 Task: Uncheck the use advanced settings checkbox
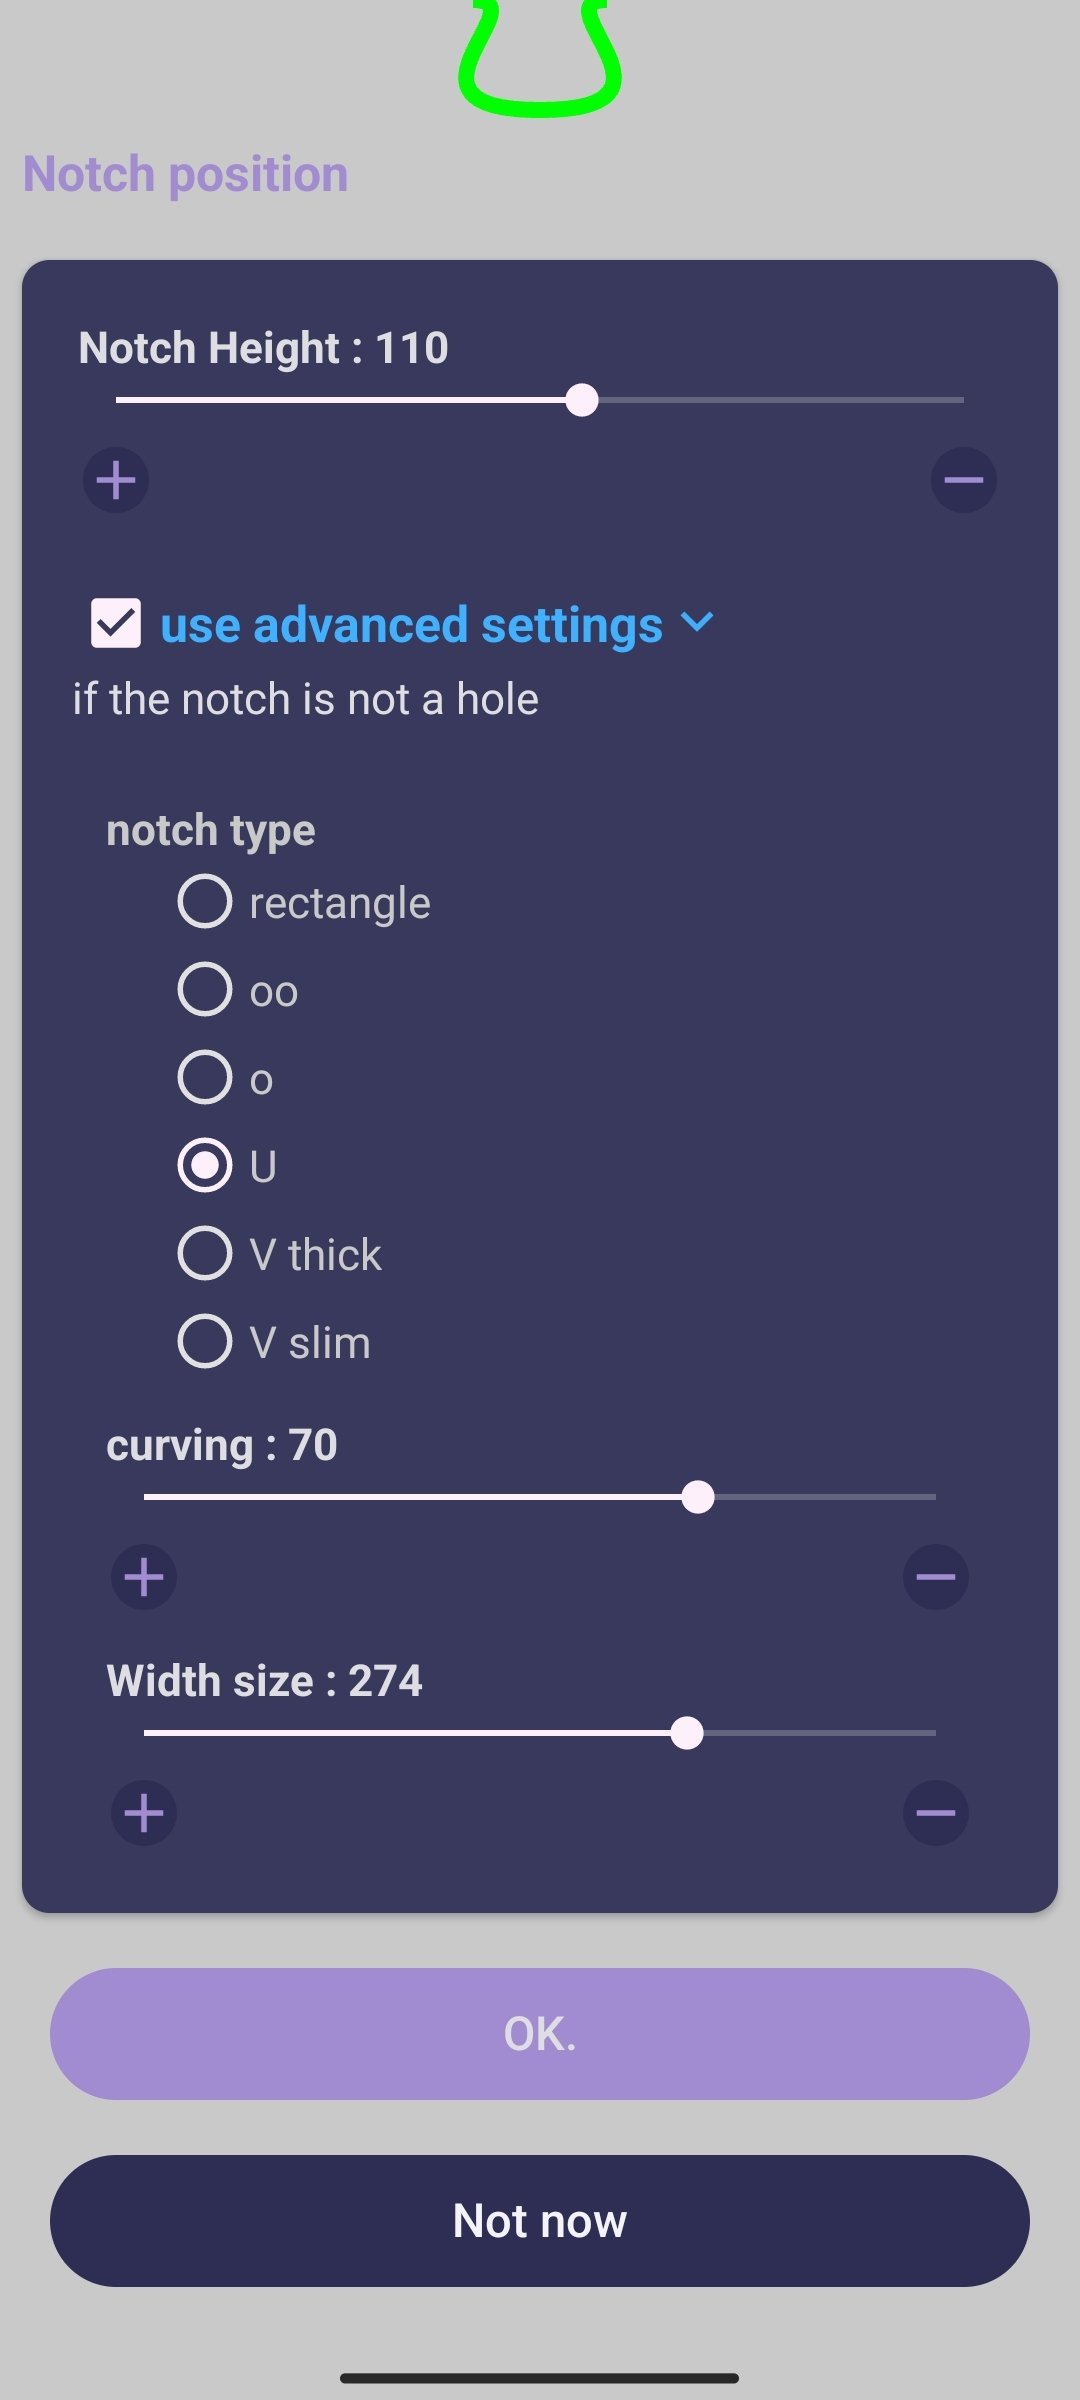click(x=116, y=624)
